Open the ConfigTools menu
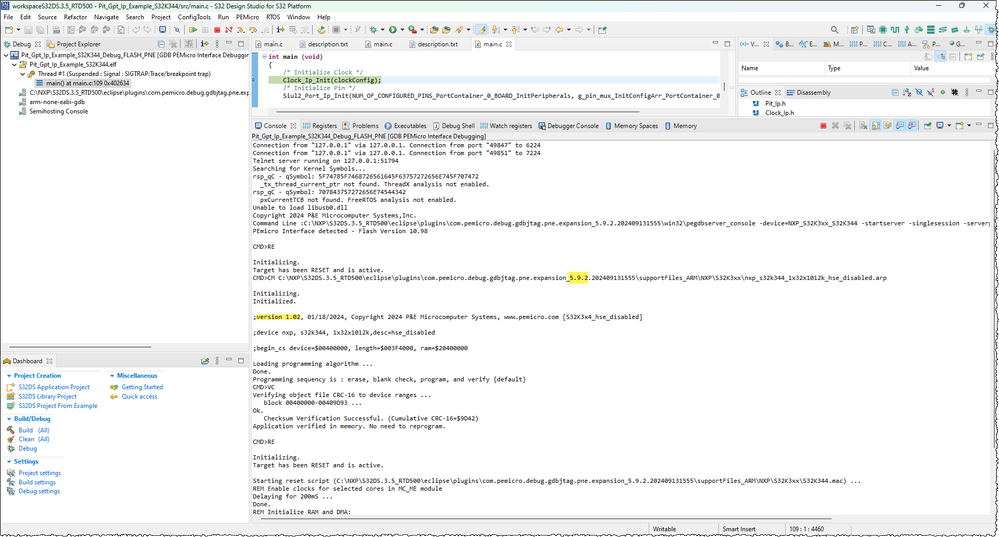This screenshot has height=537, width=999. [194, 17]
